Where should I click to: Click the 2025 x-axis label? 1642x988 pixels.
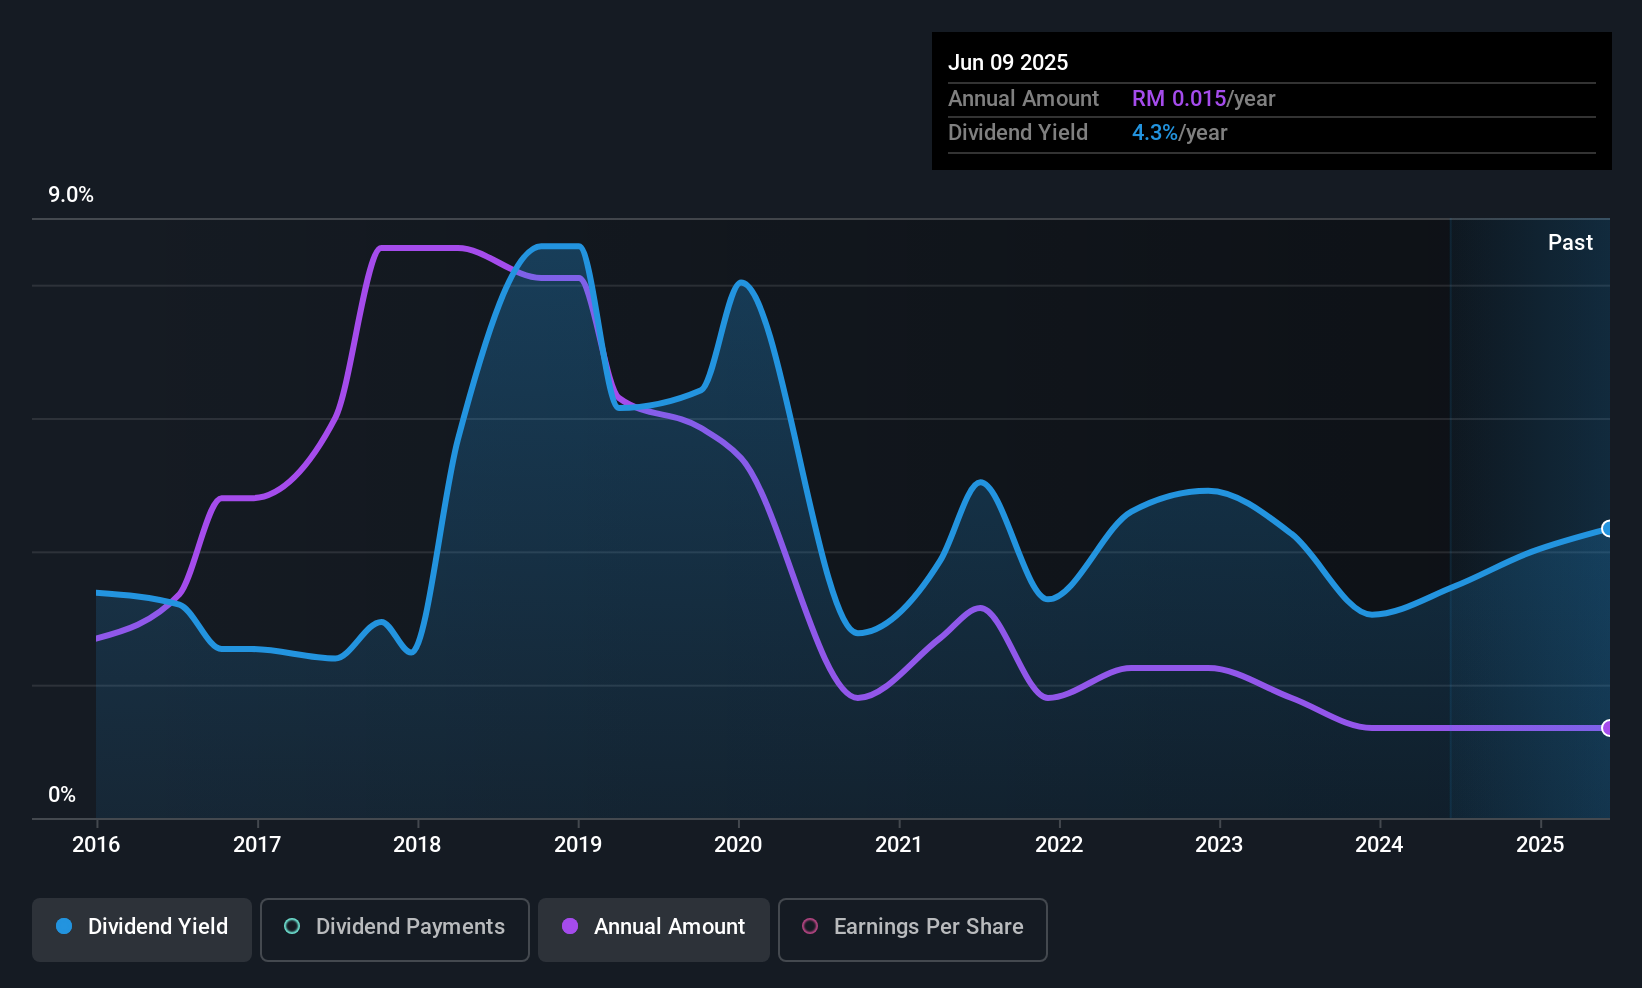1540,844
